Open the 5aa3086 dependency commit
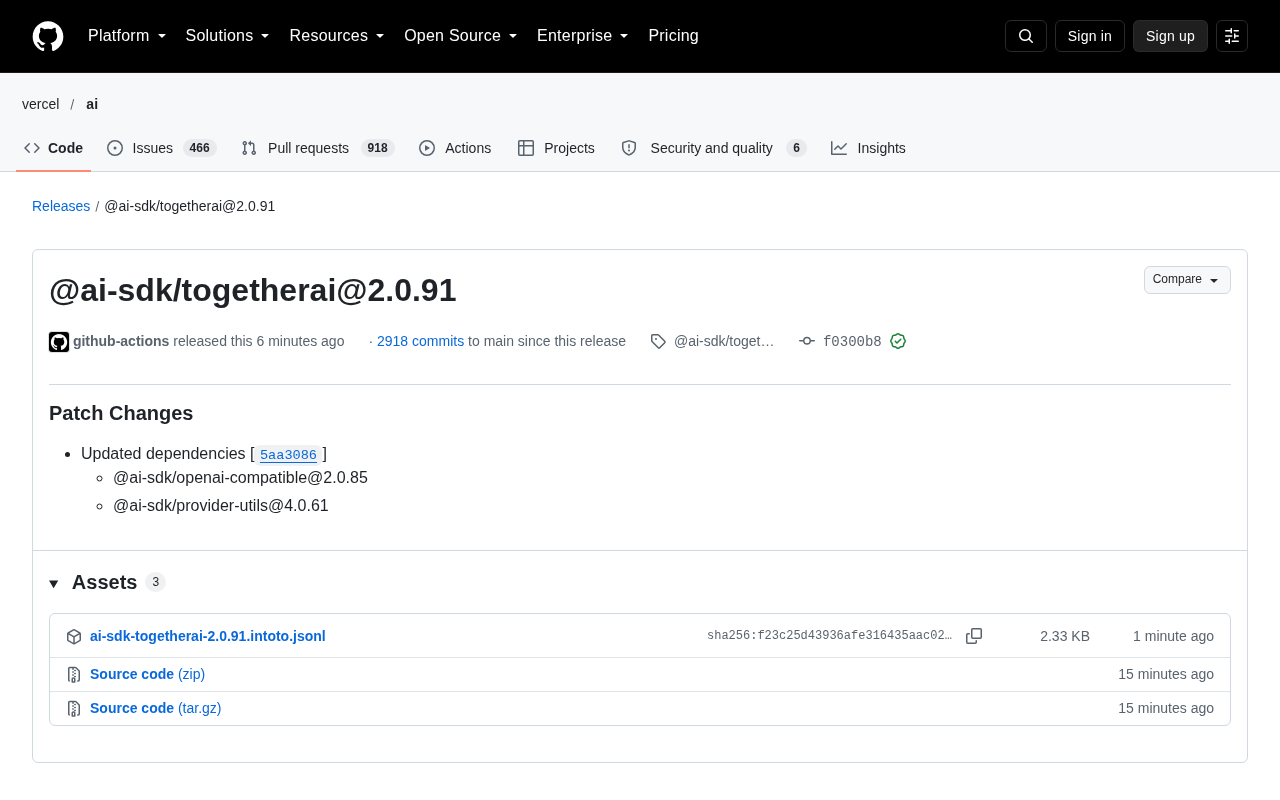 click(x=288, y=455)
